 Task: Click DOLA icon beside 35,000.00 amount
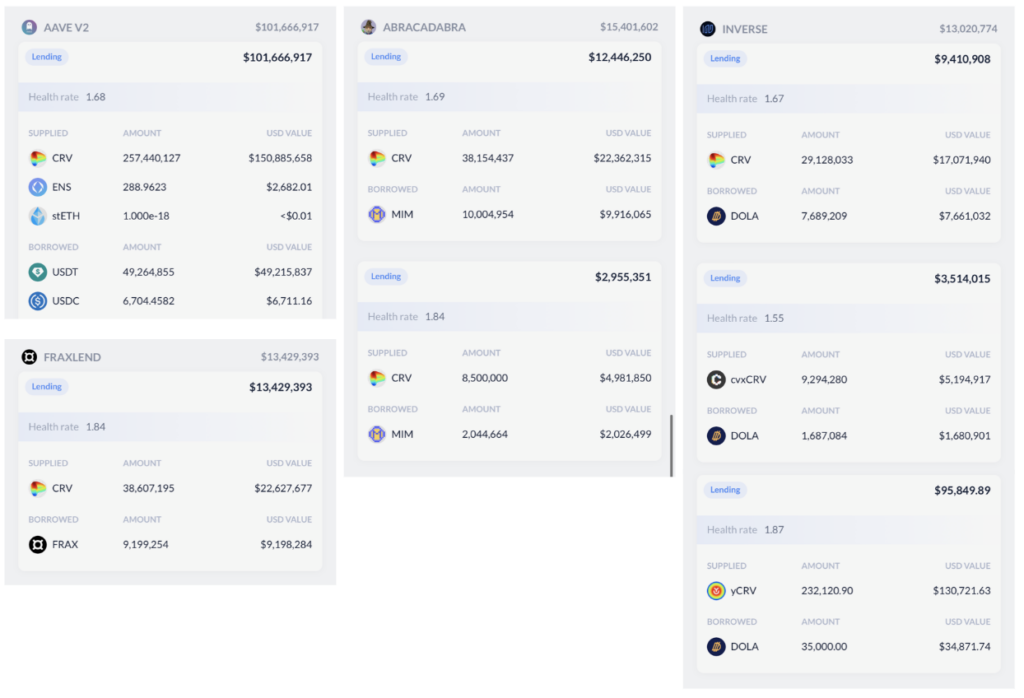point(716,647)
